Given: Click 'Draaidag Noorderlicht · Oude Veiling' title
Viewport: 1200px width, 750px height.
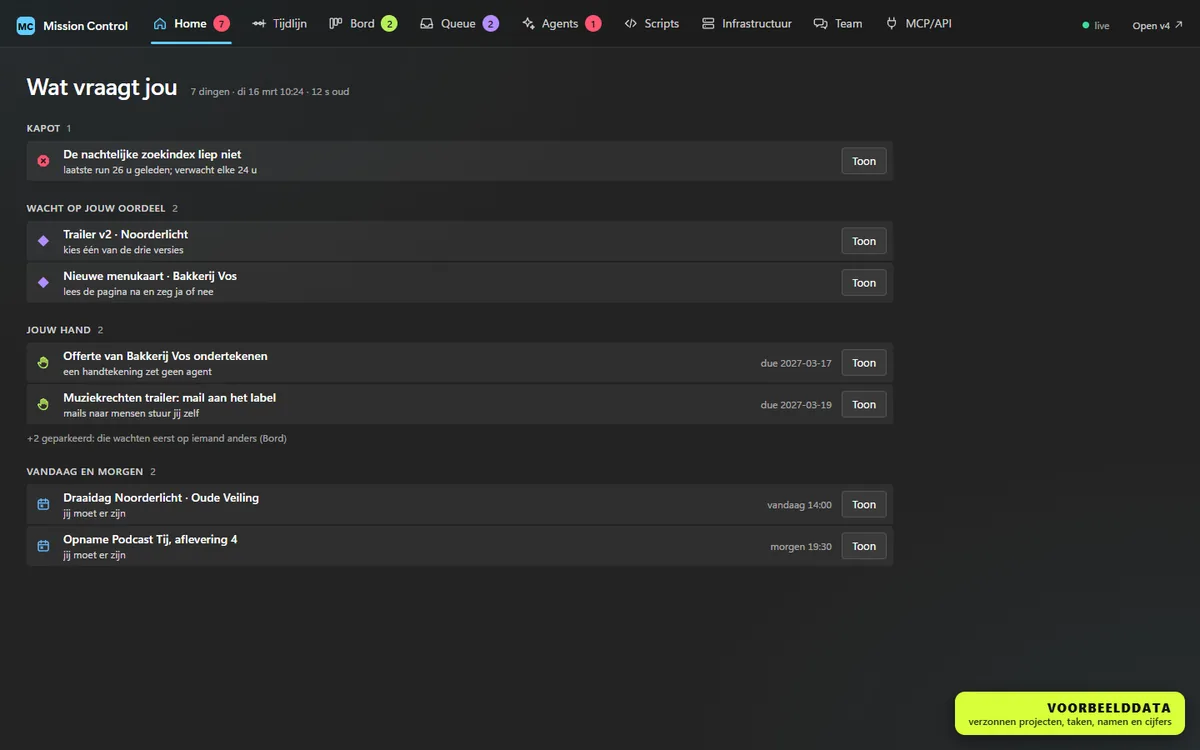Looking at the screenshot, I should pos(161,498).
